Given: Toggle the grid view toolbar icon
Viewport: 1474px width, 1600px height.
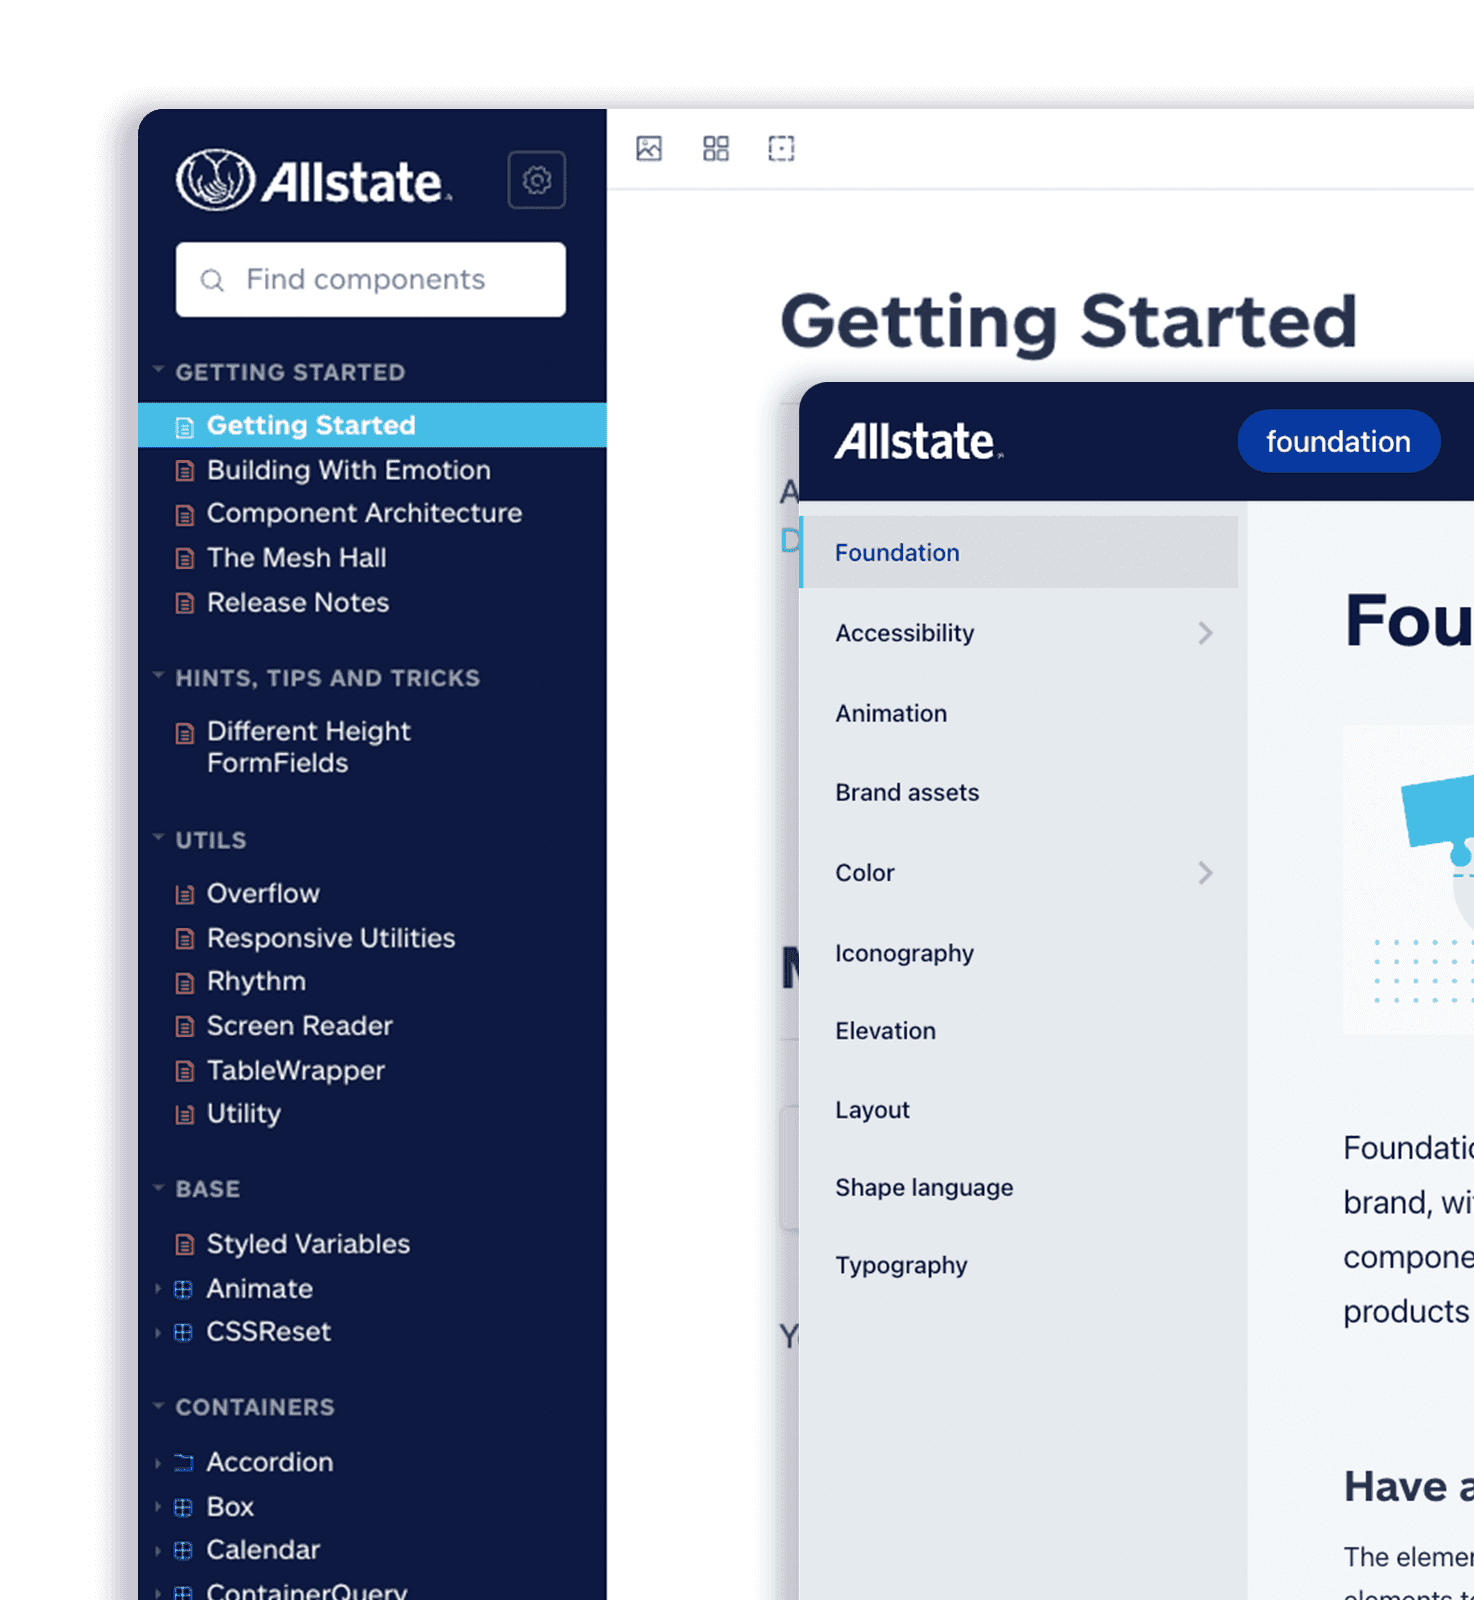Looking at the screenshot, I should [716, 149].
